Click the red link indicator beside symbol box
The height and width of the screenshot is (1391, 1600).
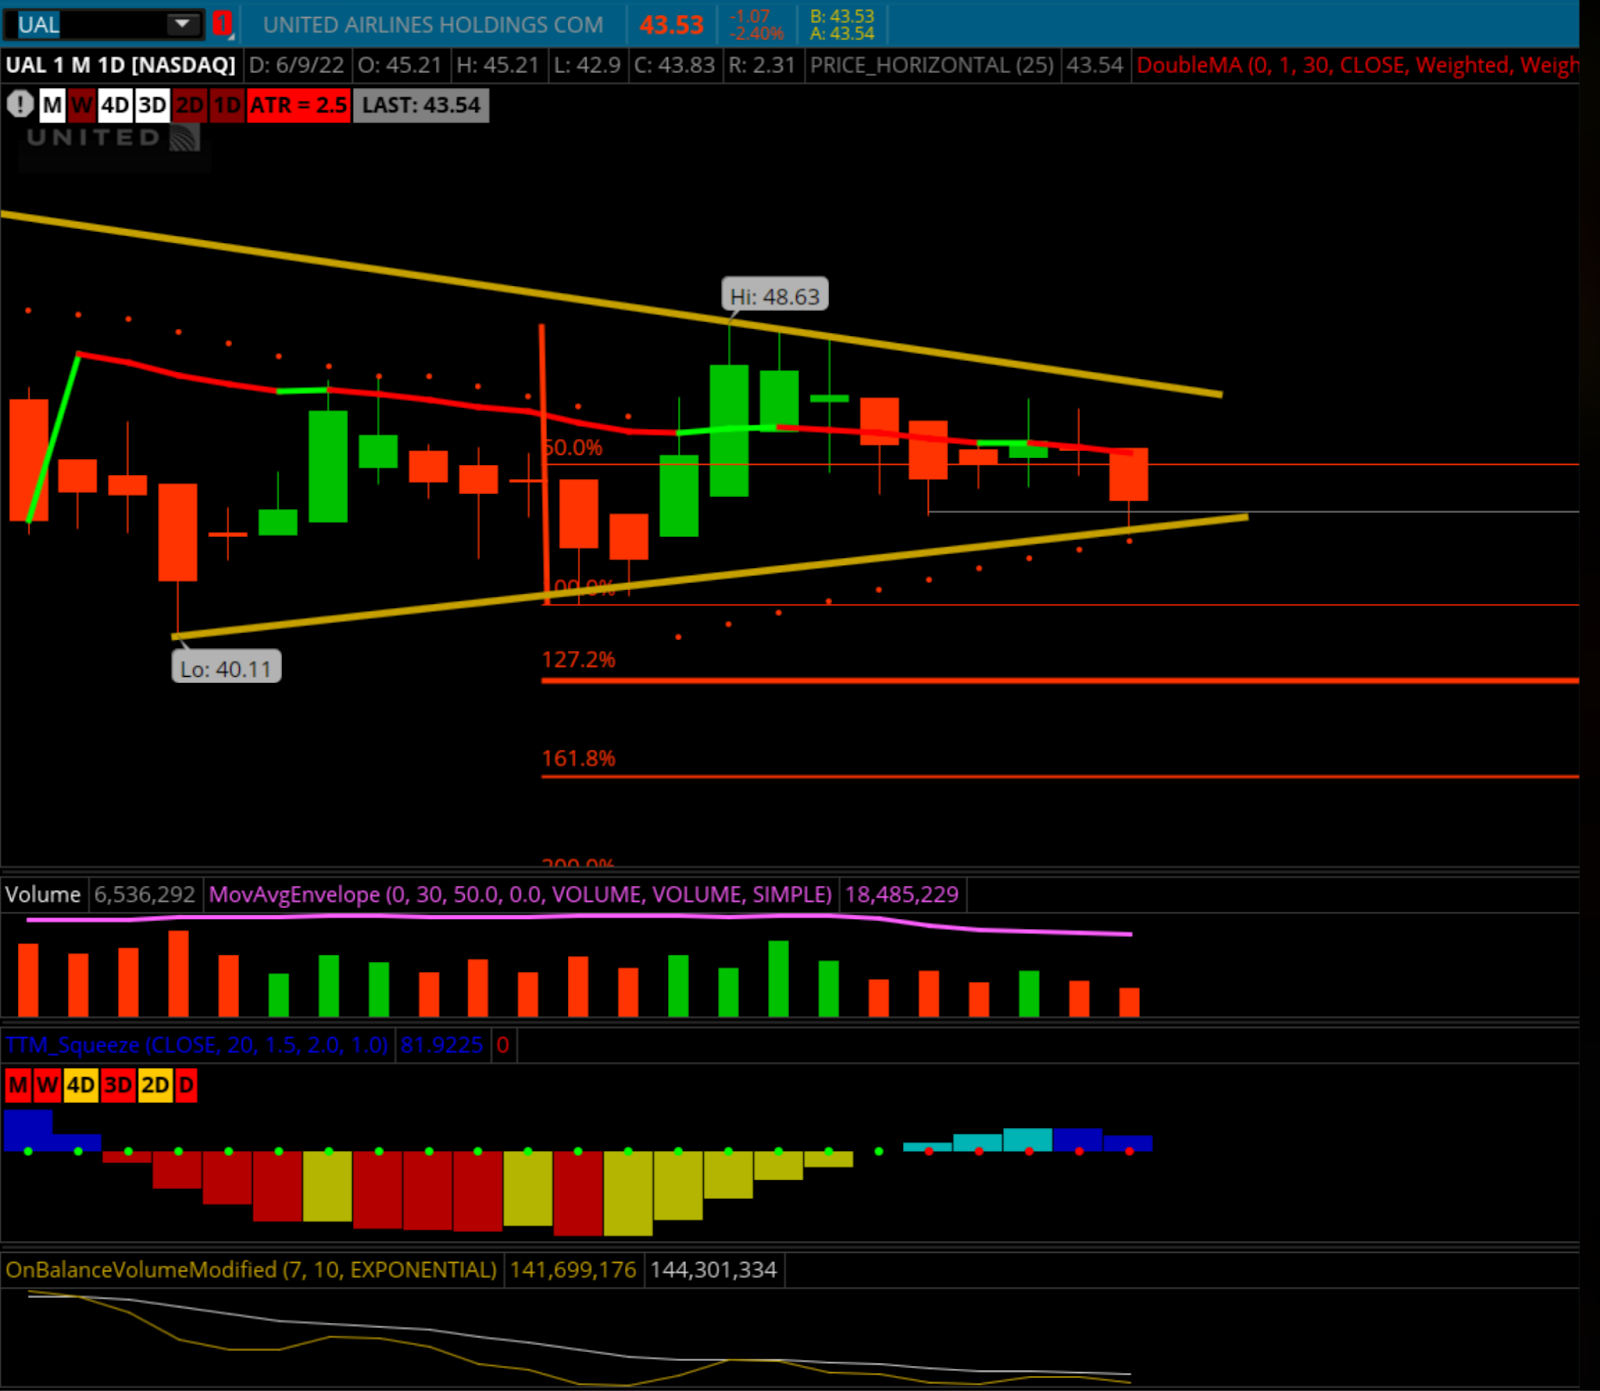pos(222,24)
